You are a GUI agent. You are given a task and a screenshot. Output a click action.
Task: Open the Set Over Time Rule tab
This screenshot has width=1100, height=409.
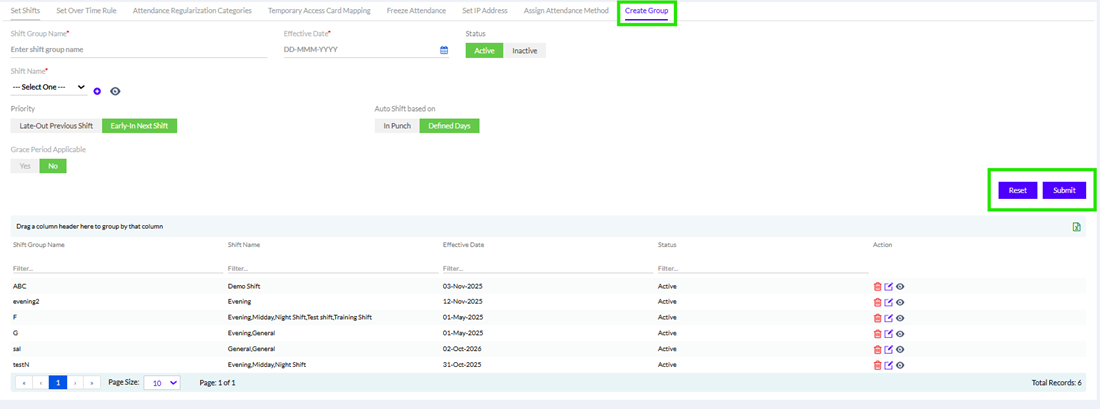click(x=86, y=11)
